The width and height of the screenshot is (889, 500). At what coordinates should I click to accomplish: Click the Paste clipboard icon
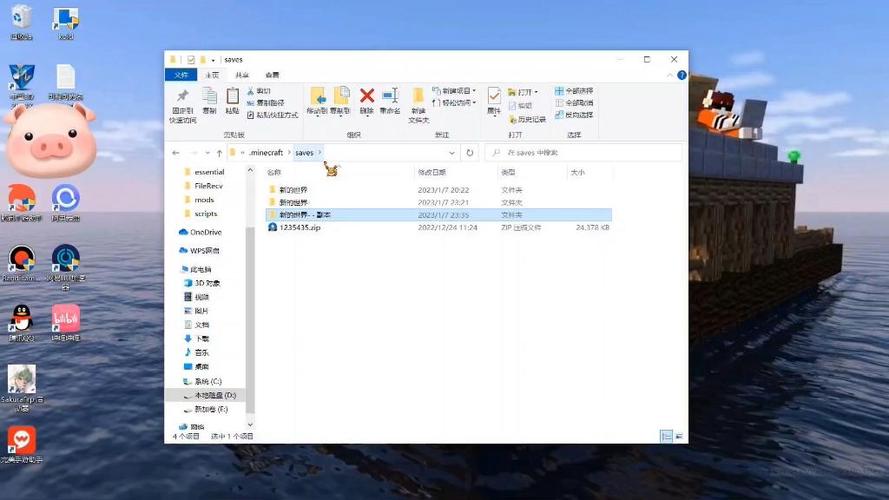(x=232, y=101)
